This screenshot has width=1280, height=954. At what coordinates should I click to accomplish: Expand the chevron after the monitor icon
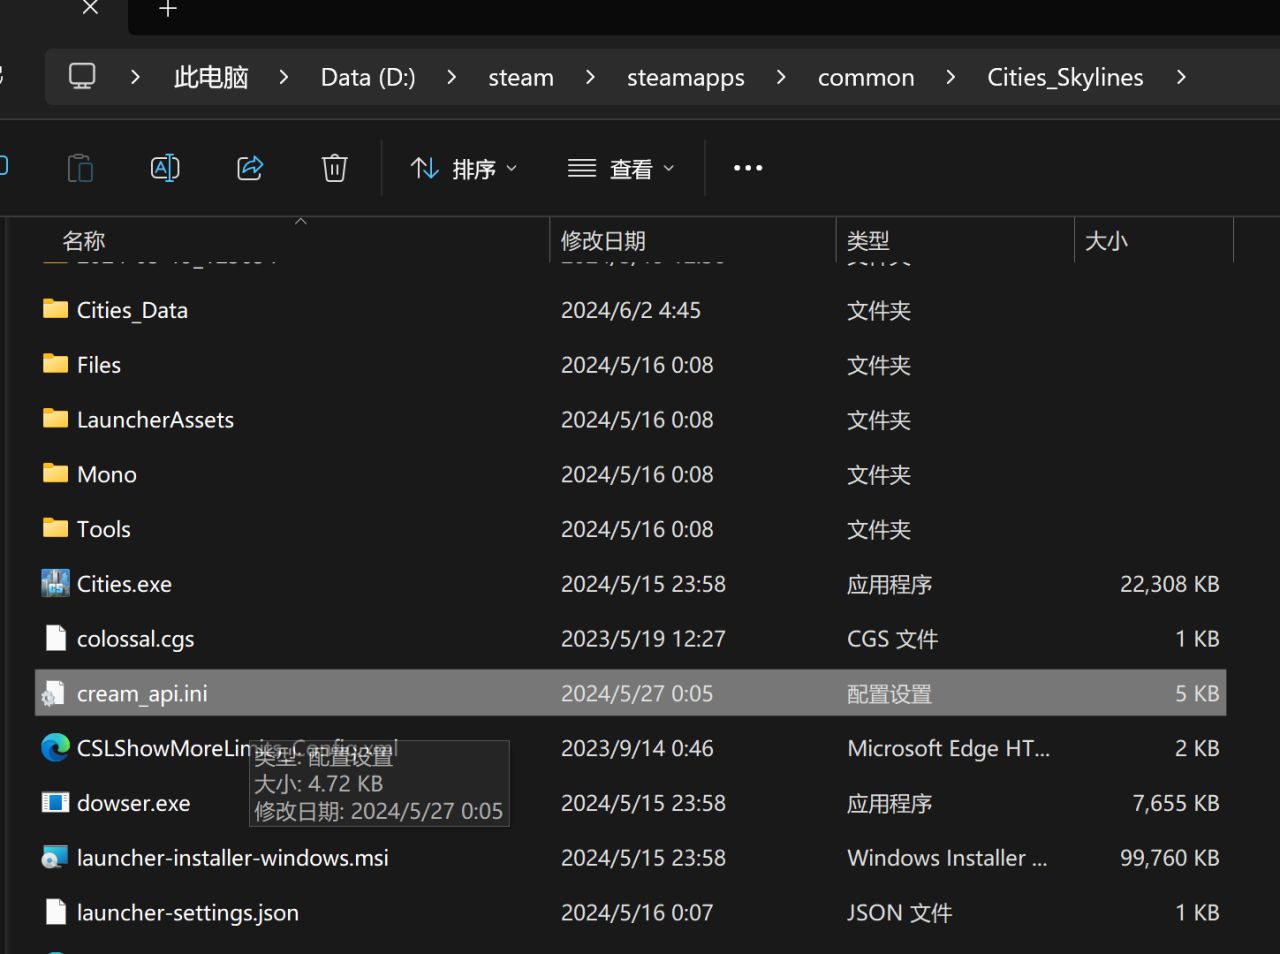pos(135,77)
